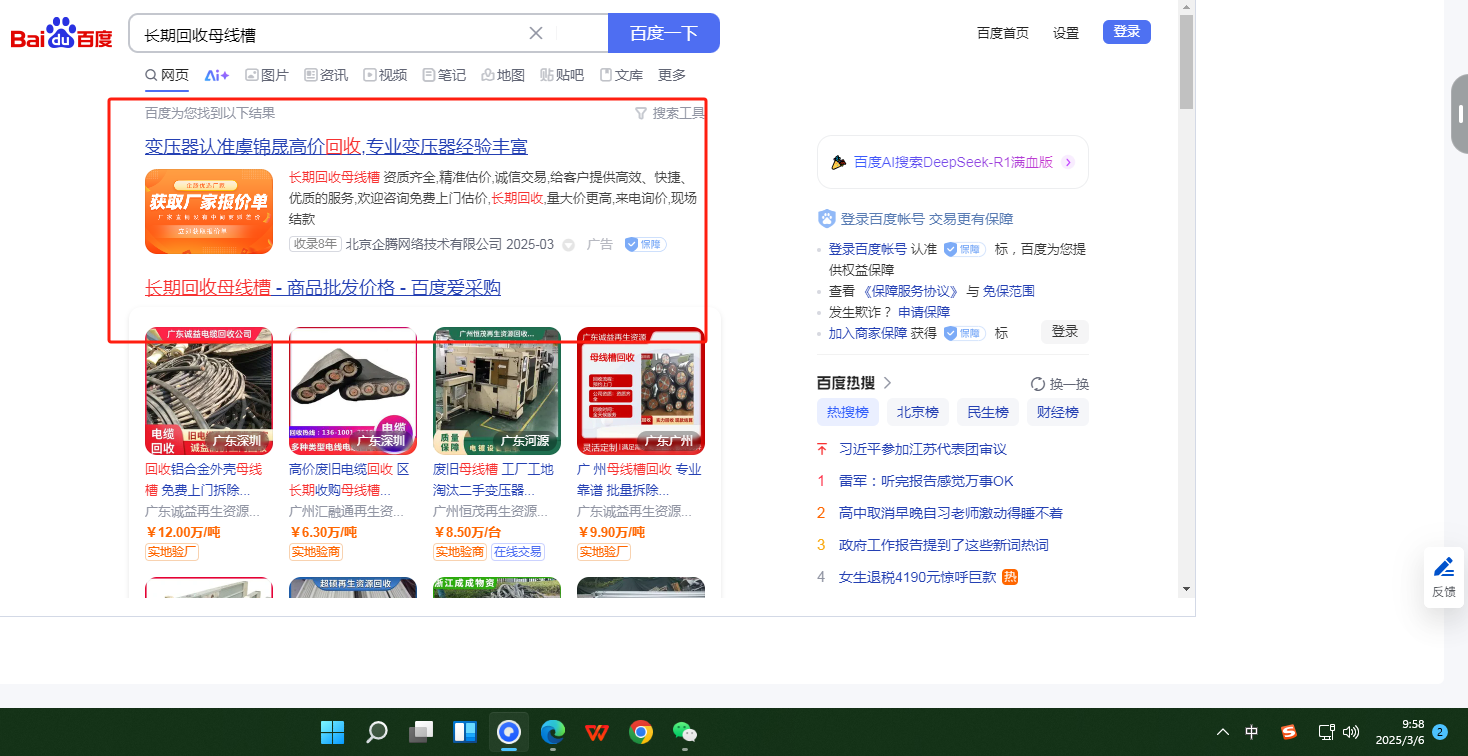Refresh hot searches with 换一换
1468x756 pixels.
(1059, 384)
